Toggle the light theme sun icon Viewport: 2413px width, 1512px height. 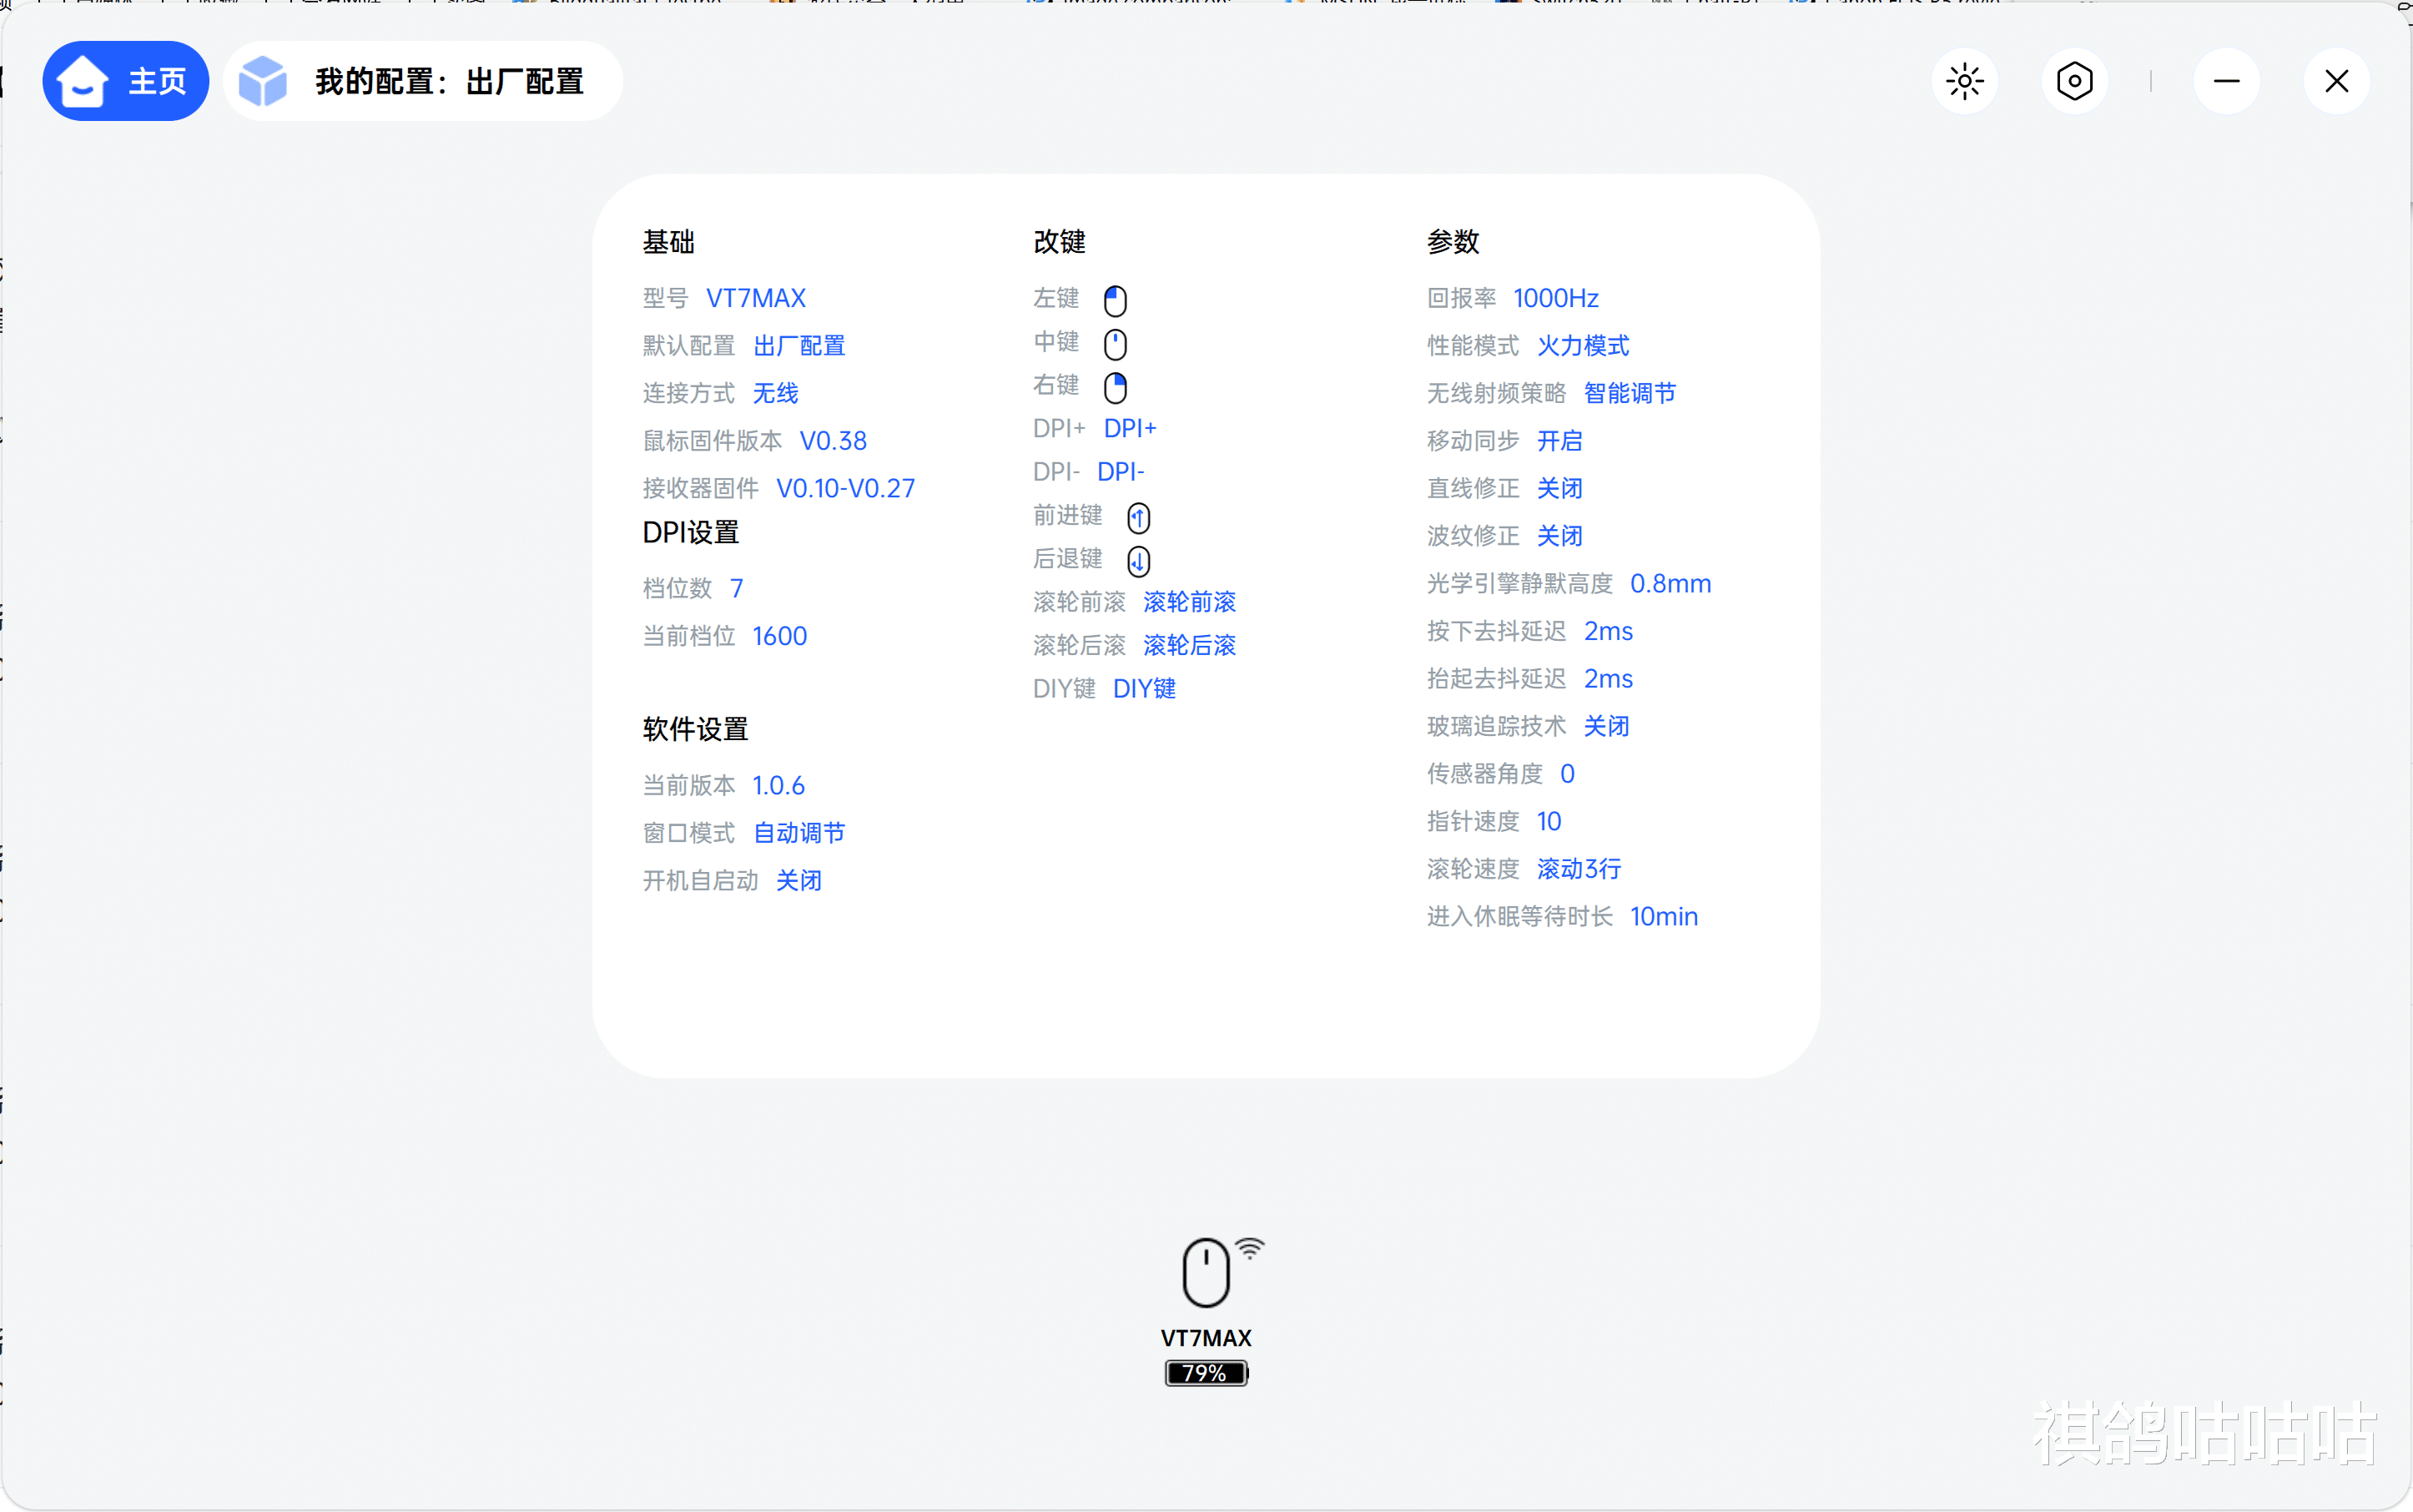pyautogui.click(x=1964, y=81)
